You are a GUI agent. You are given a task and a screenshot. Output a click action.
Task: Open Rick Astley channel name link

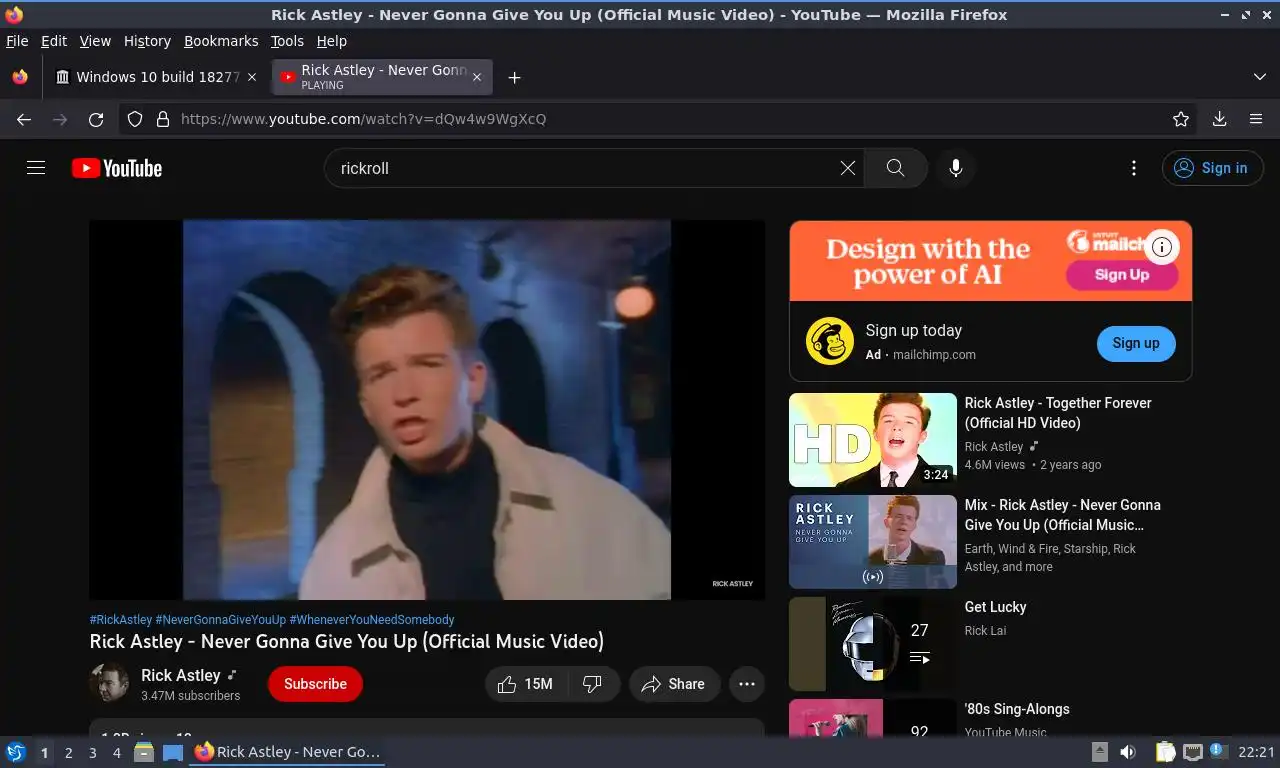point(181,675)
